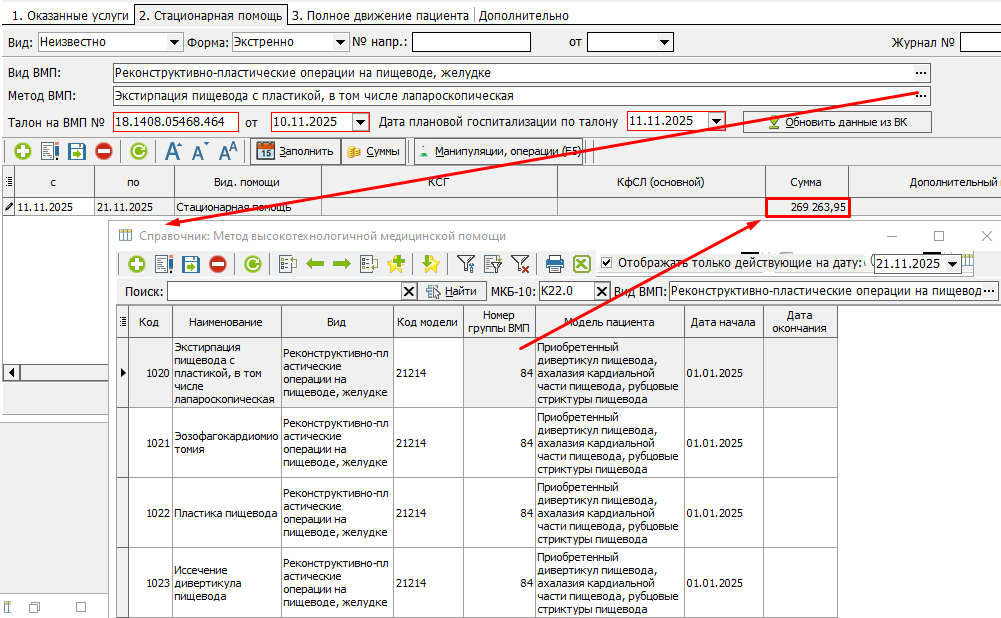Click the clear filter icon with red X
1001x618 pixels.
point(520,264)
